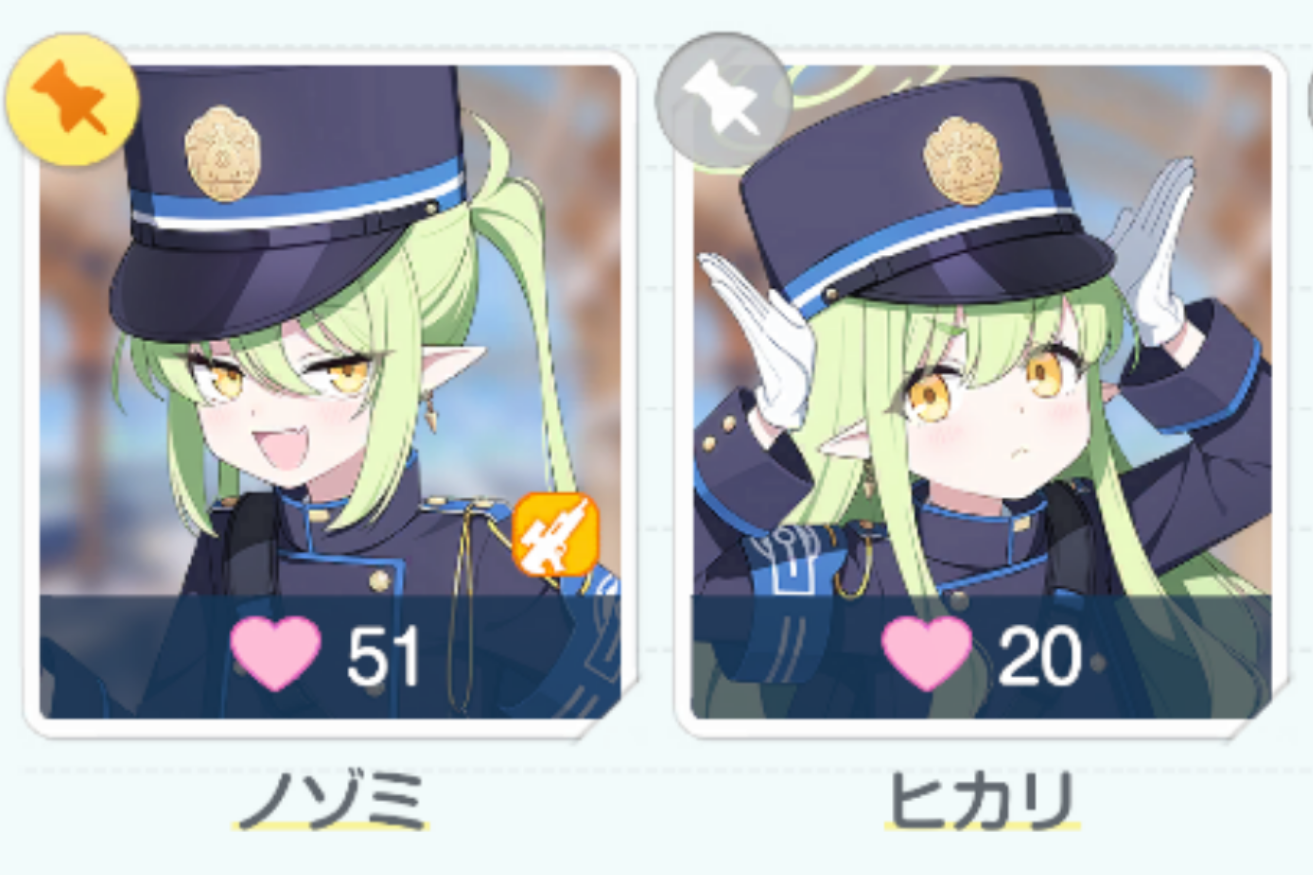Select the bond level number 20

1039,658
